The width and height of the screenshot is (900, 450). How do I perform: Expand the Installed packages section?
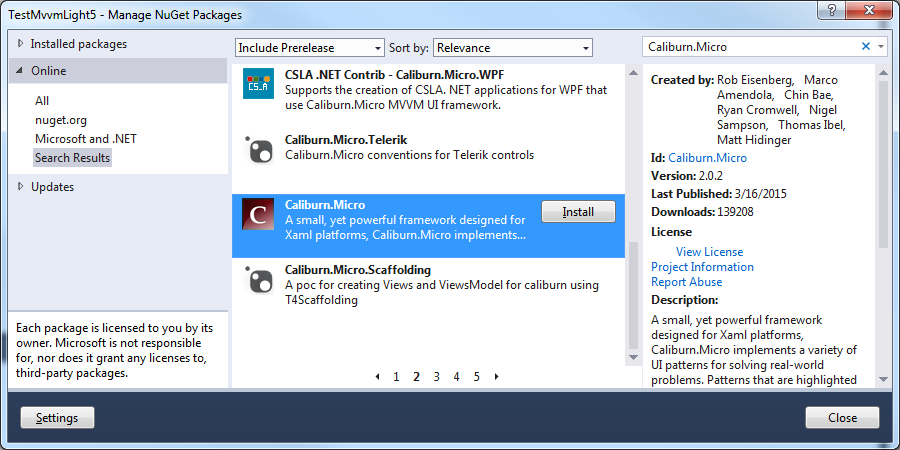(21, 44)
